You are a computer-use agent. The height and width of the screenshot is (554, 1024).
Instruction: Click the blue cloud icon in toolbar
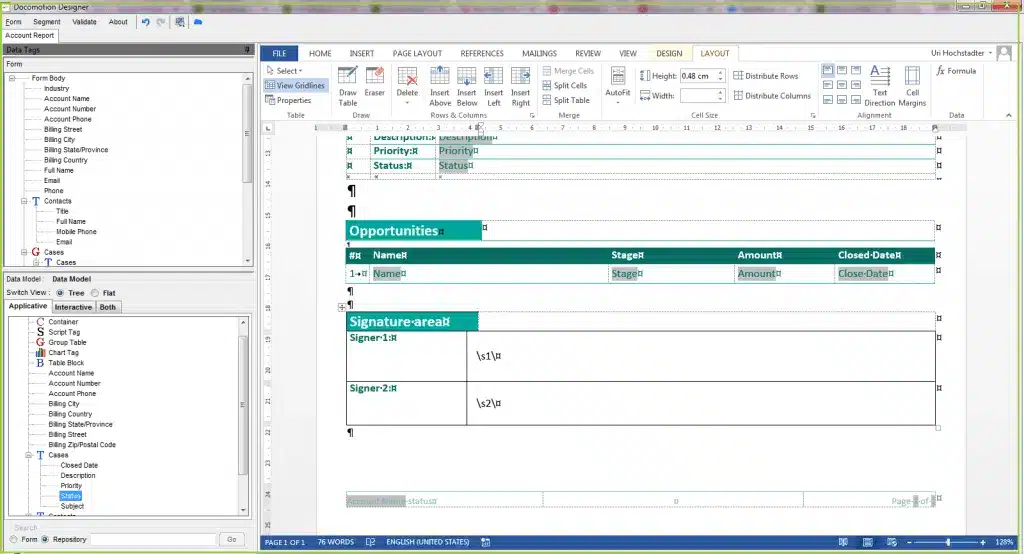click(x=197, y=21)
